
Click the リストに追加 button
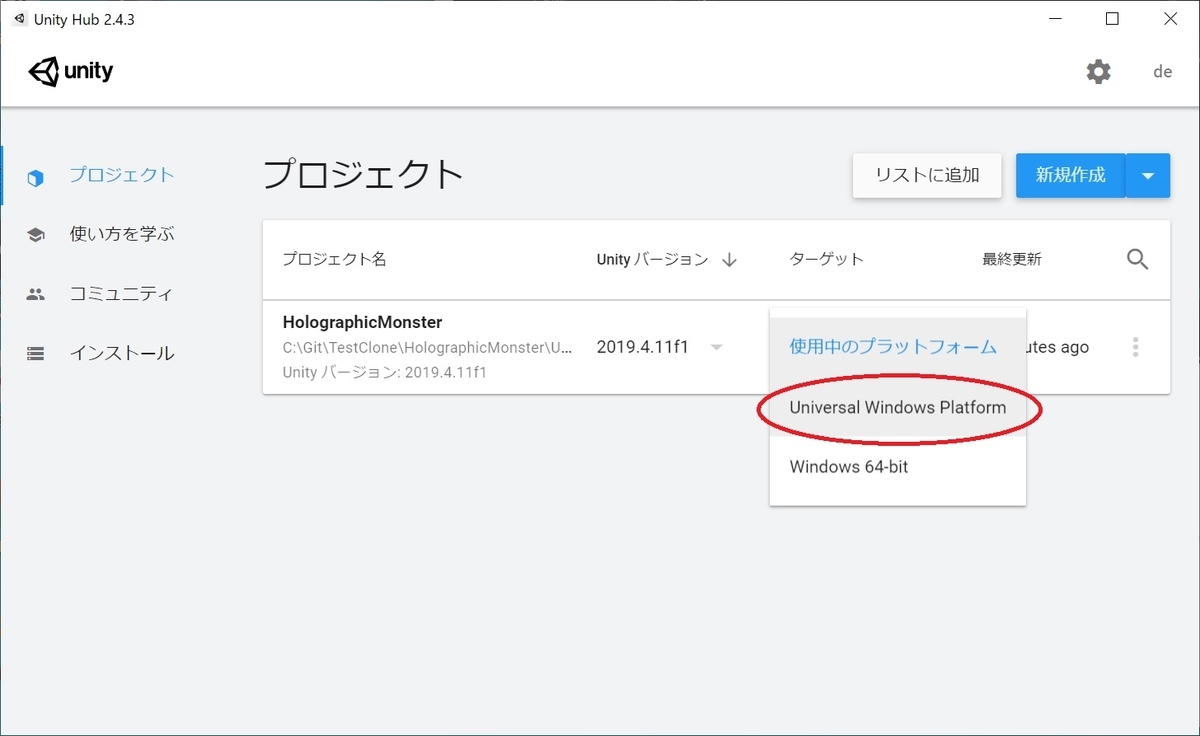[x=927, y=175]
